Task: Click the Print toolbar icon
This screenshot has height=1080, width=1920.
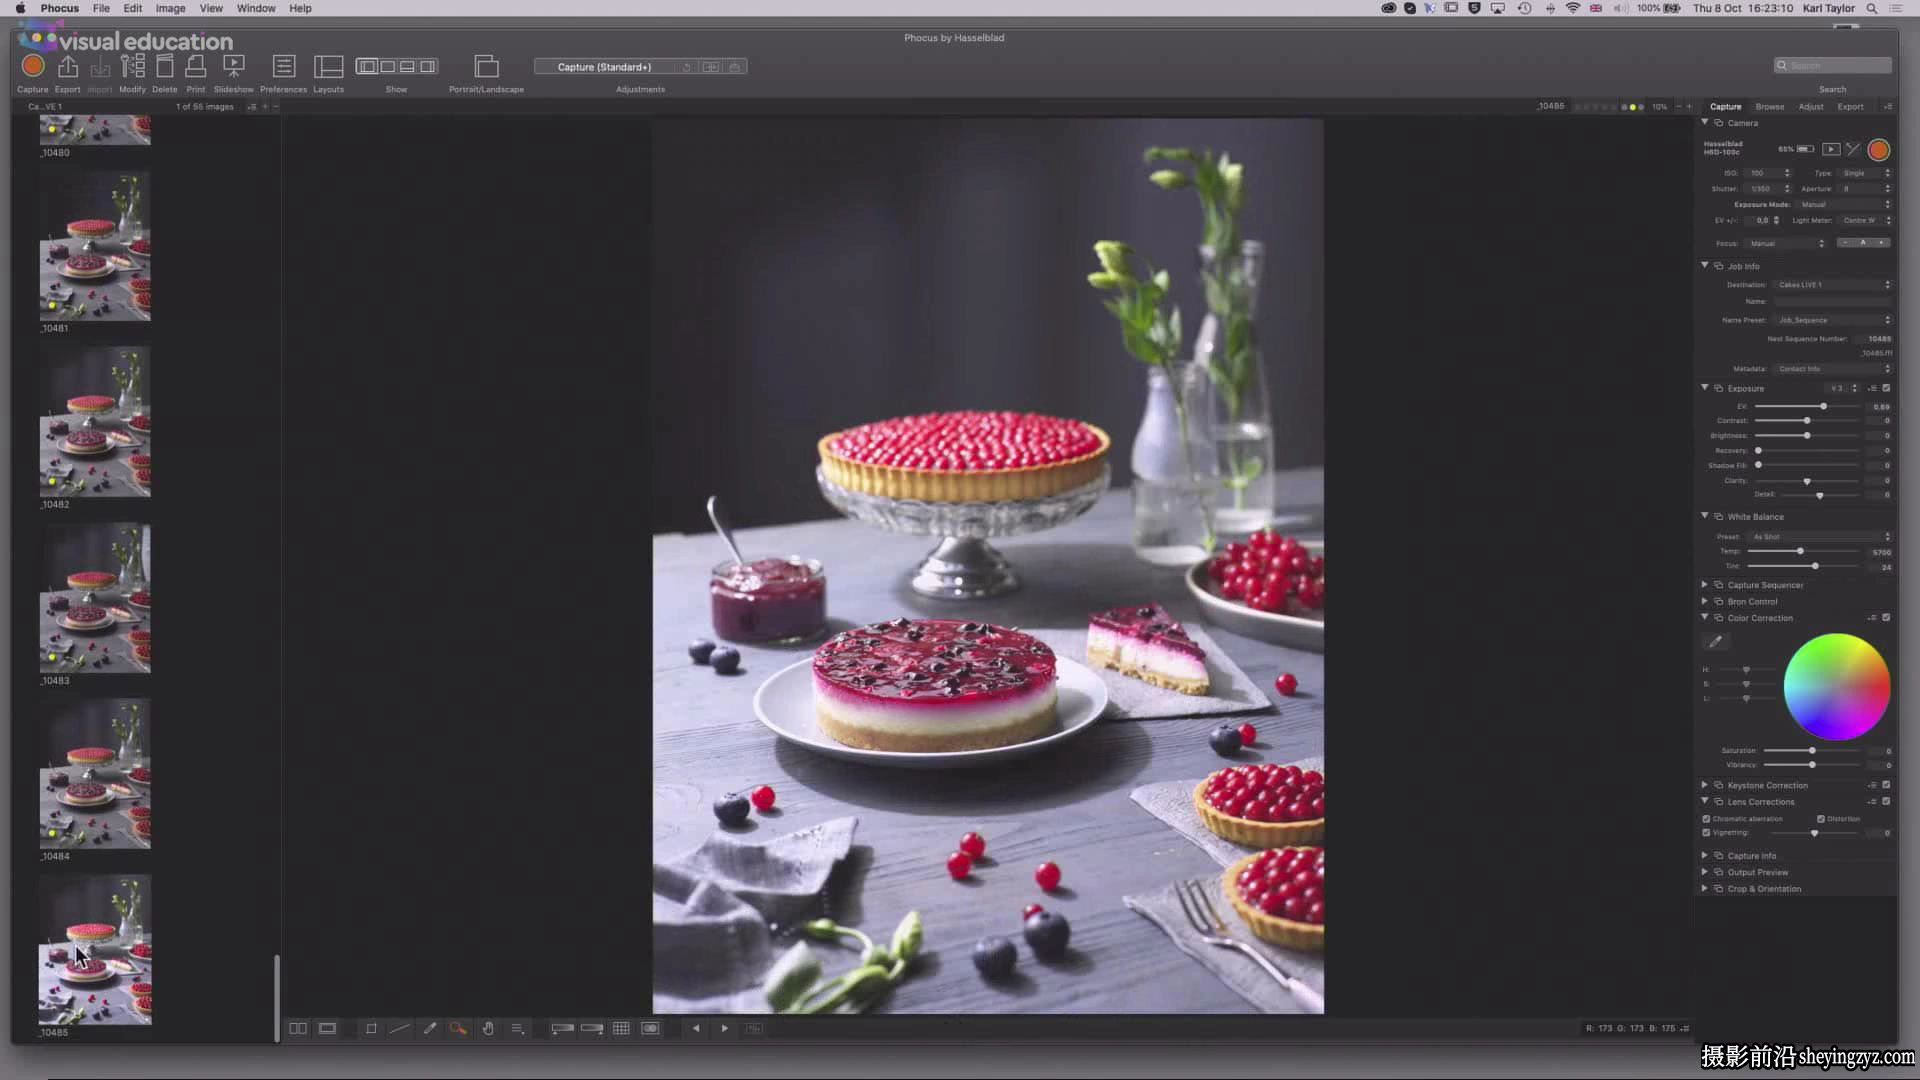Action: point(196,66)
